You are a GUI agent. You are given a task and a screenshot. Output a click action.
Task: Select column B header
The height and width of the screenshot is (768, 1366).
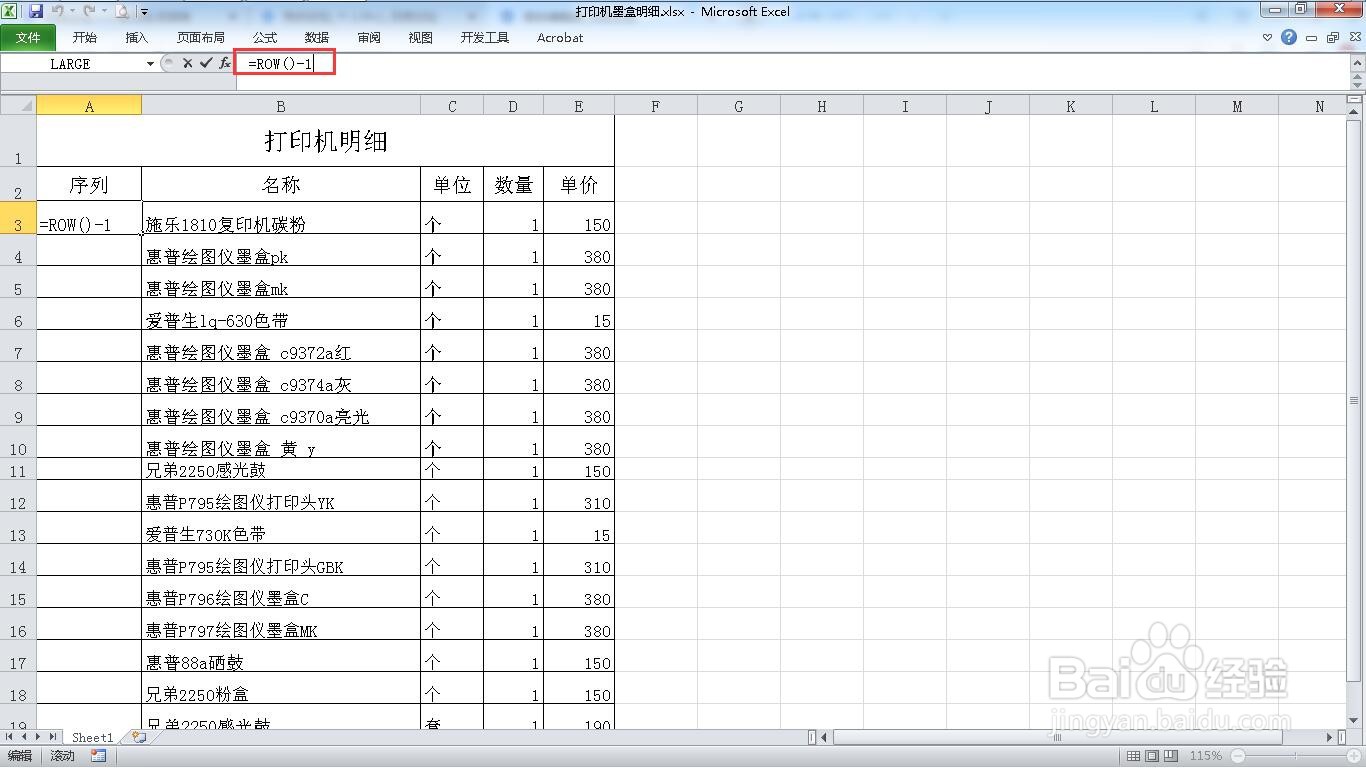coord(281,106)
